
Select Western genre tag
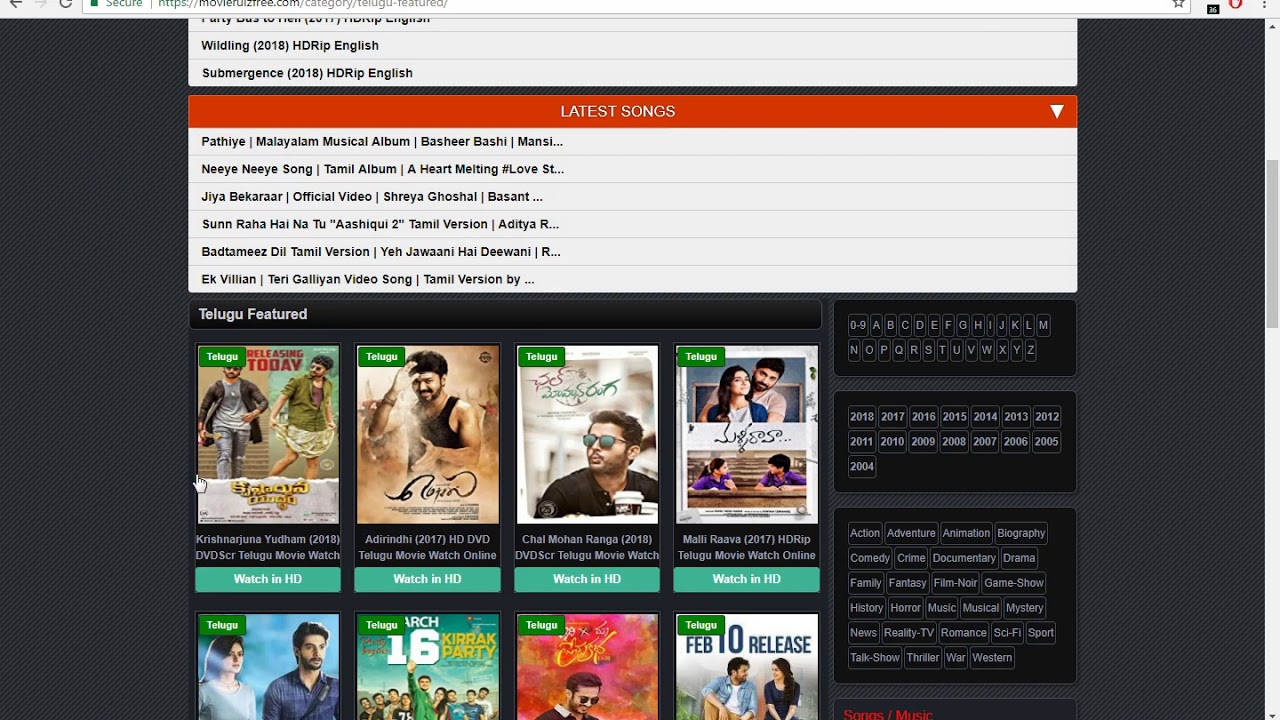[x=992, y=659]
